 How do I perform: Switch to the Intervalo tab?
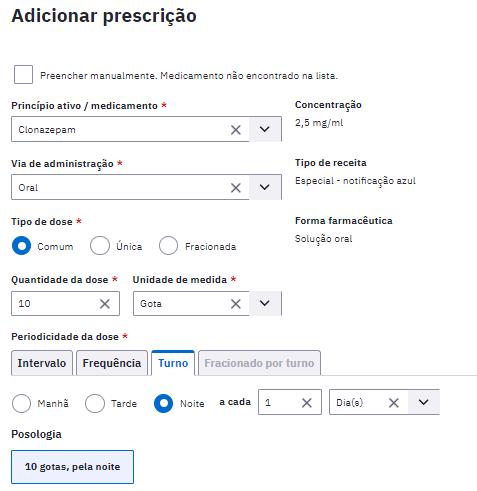(x=42, y=363)
